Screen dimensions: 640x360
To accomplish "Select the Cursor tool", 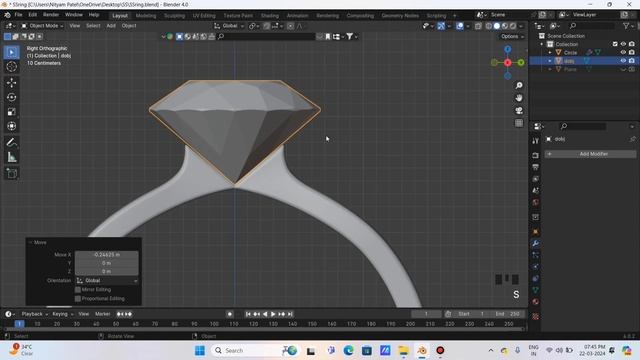I will point(11,67).
